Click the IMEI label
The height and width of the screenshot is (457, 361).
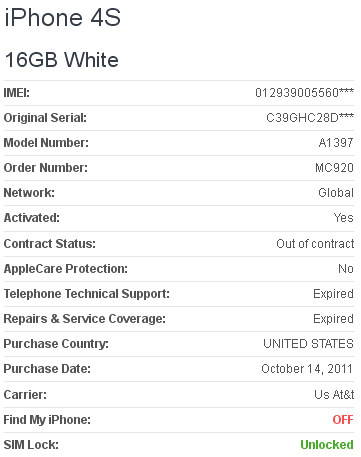(17, 93)
